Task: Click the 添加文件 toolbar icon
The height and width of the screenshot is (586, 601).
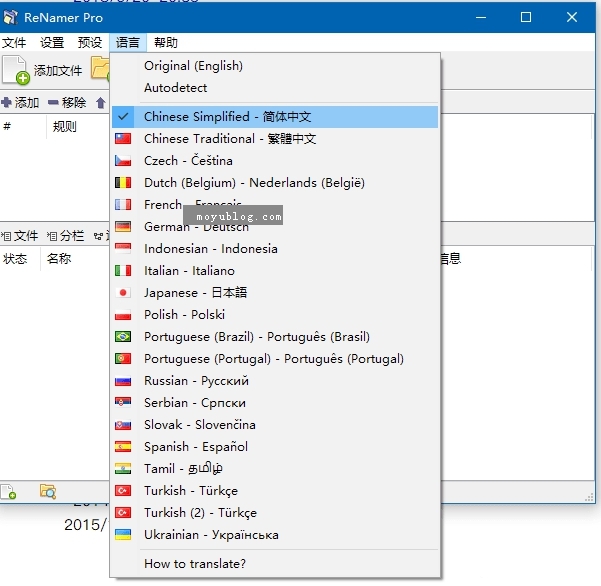Action: [x=16, y=70]
